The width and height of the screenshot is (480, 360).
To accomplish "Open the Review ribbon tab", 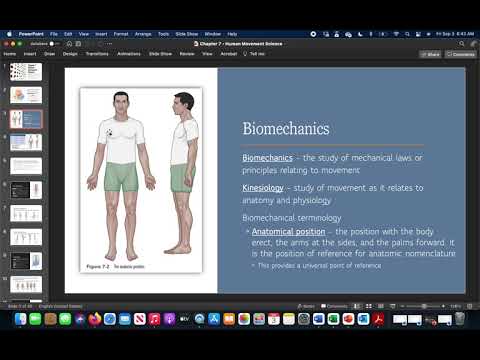I will [x=187, y=54].
